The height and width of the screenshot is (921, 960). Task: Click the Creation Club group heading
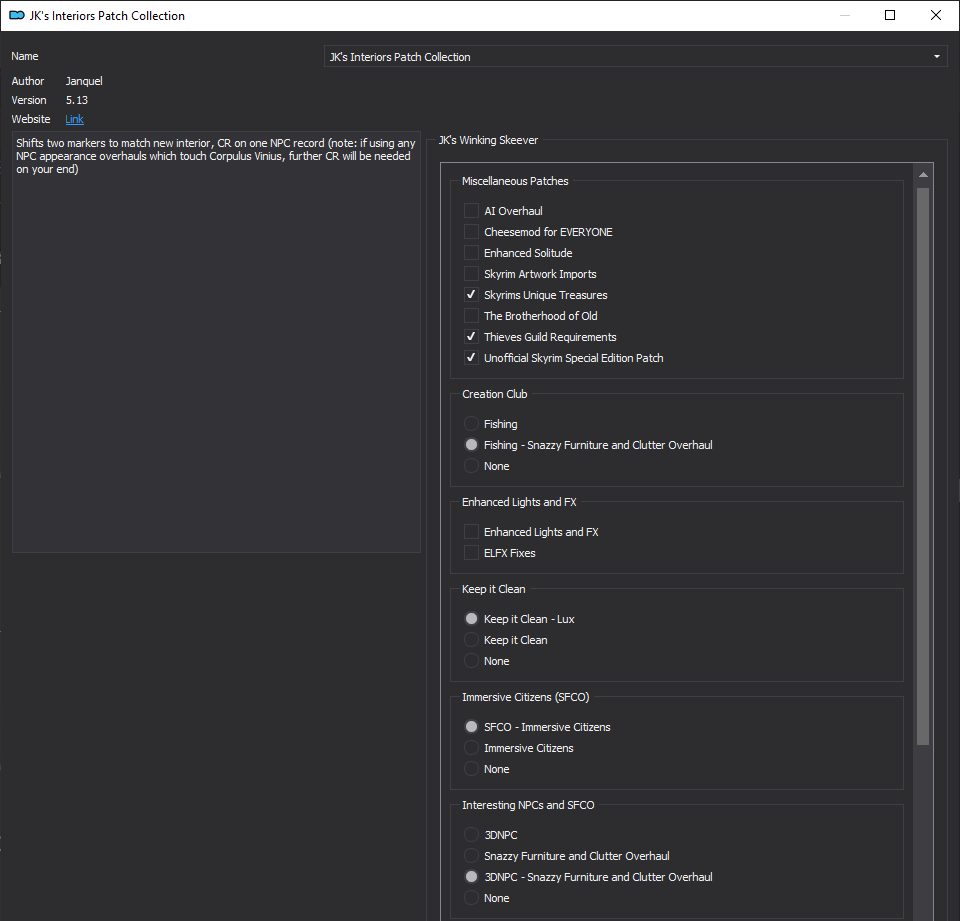click(495, 394)
